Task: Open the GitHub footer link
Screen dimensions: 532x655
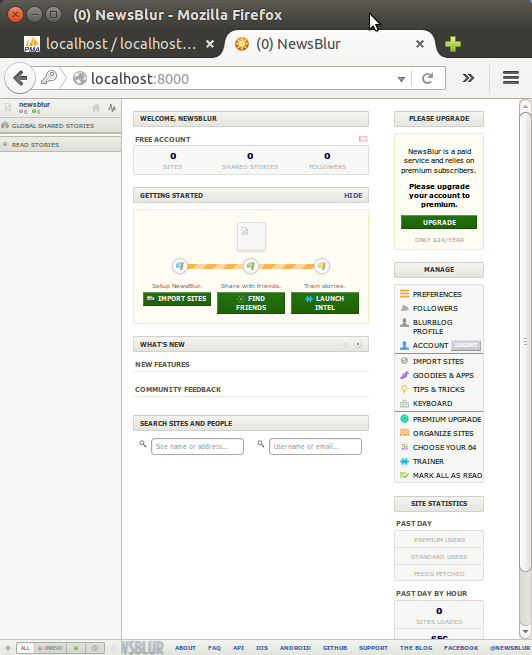Action: [x=335, y=648]
